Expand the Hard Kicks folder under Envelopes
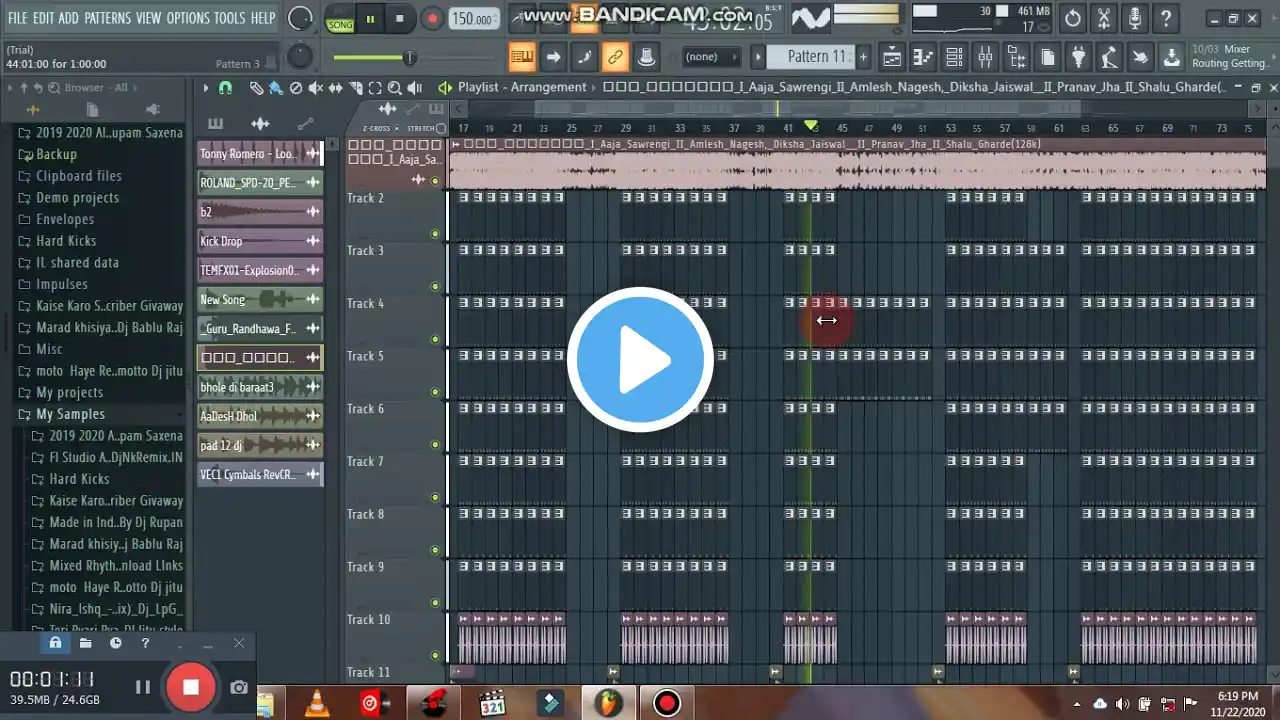The width and height of the screenshot is (1280, 720). pos(66,241)
